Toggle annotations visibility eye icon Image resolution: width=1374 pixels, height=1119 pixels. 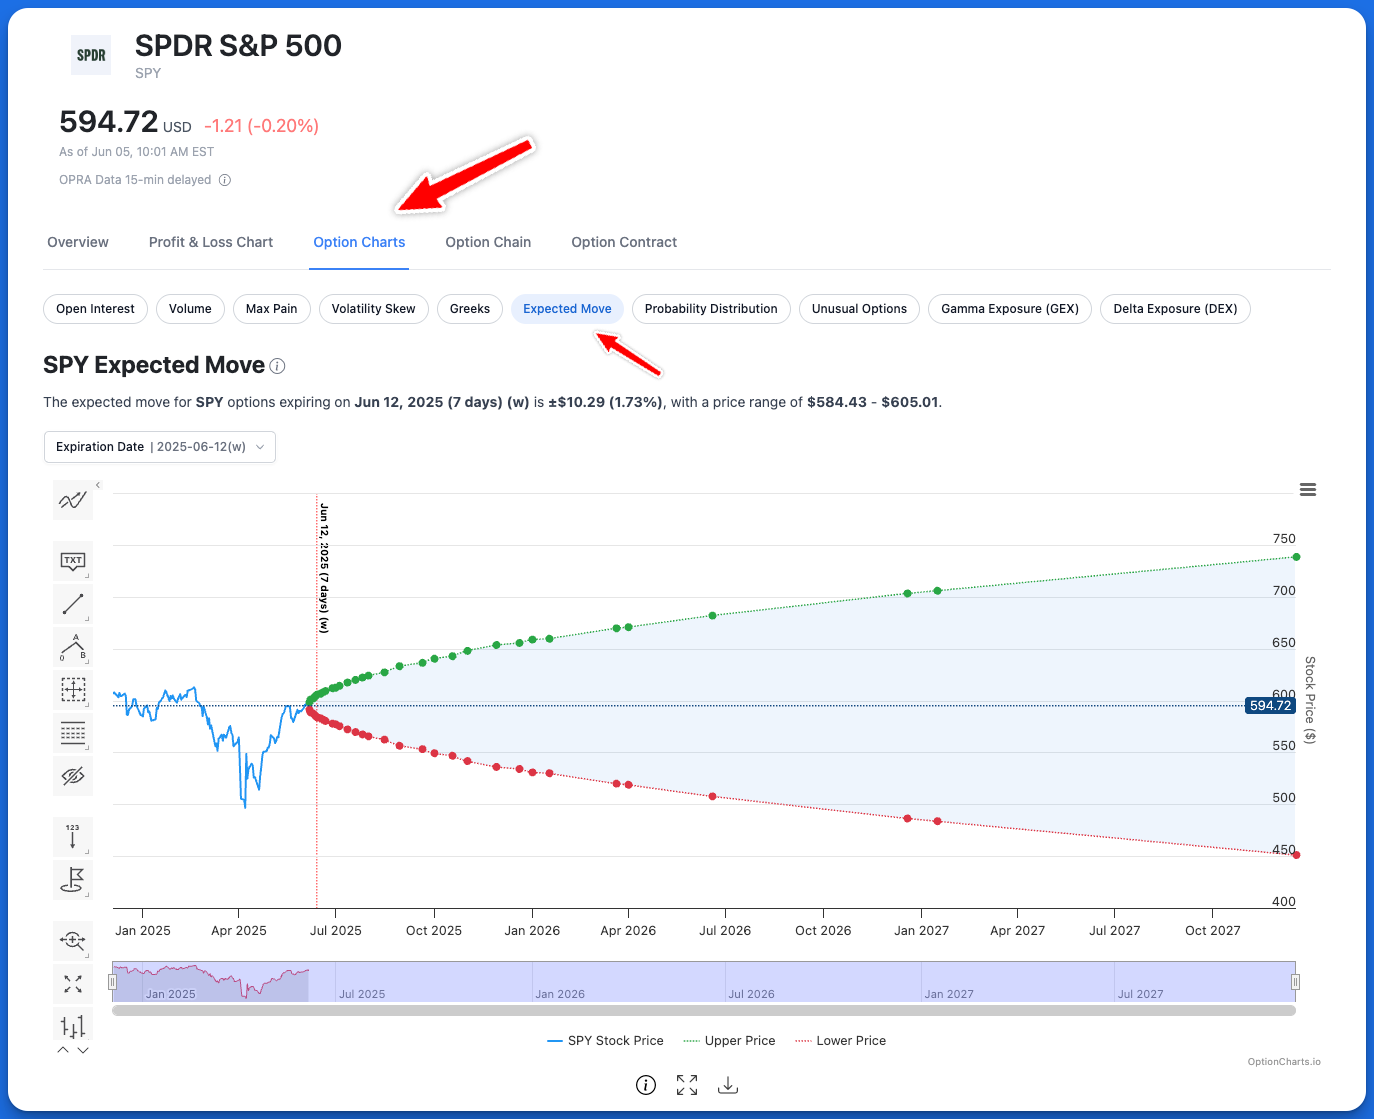[x=73, y=776]
